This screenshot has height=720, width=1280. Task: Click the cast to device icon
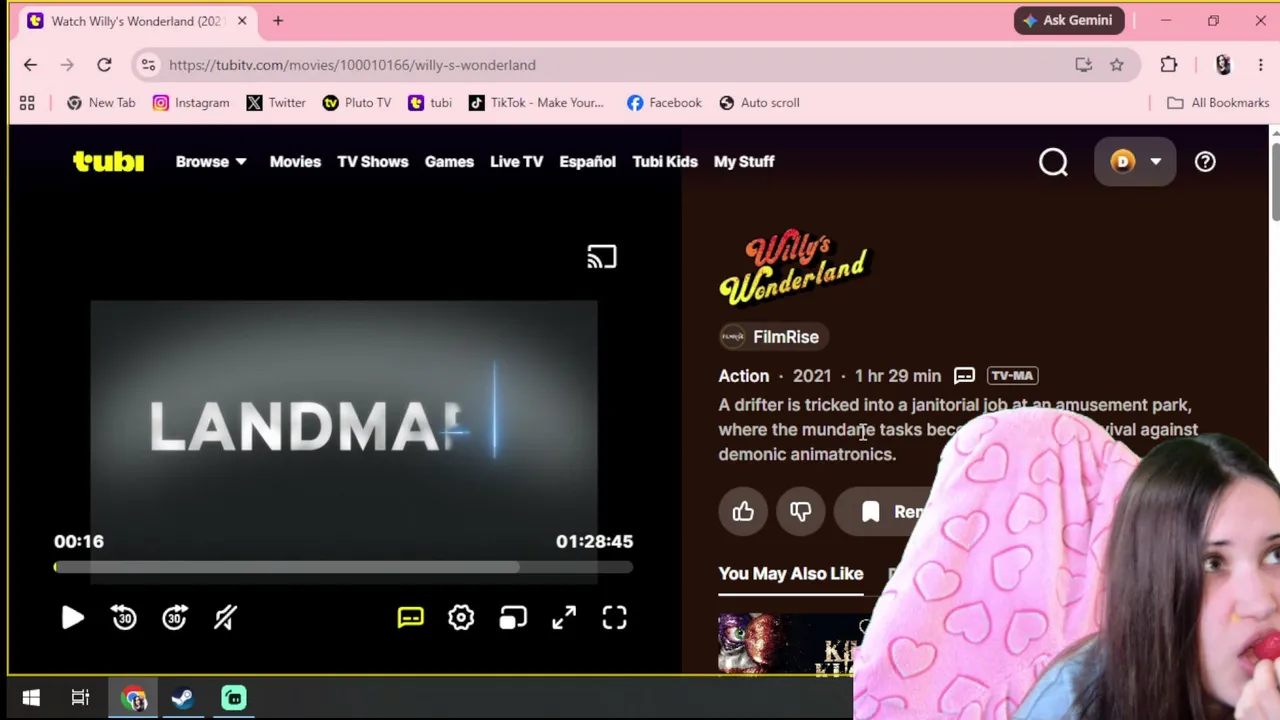(x=602, y=257)
